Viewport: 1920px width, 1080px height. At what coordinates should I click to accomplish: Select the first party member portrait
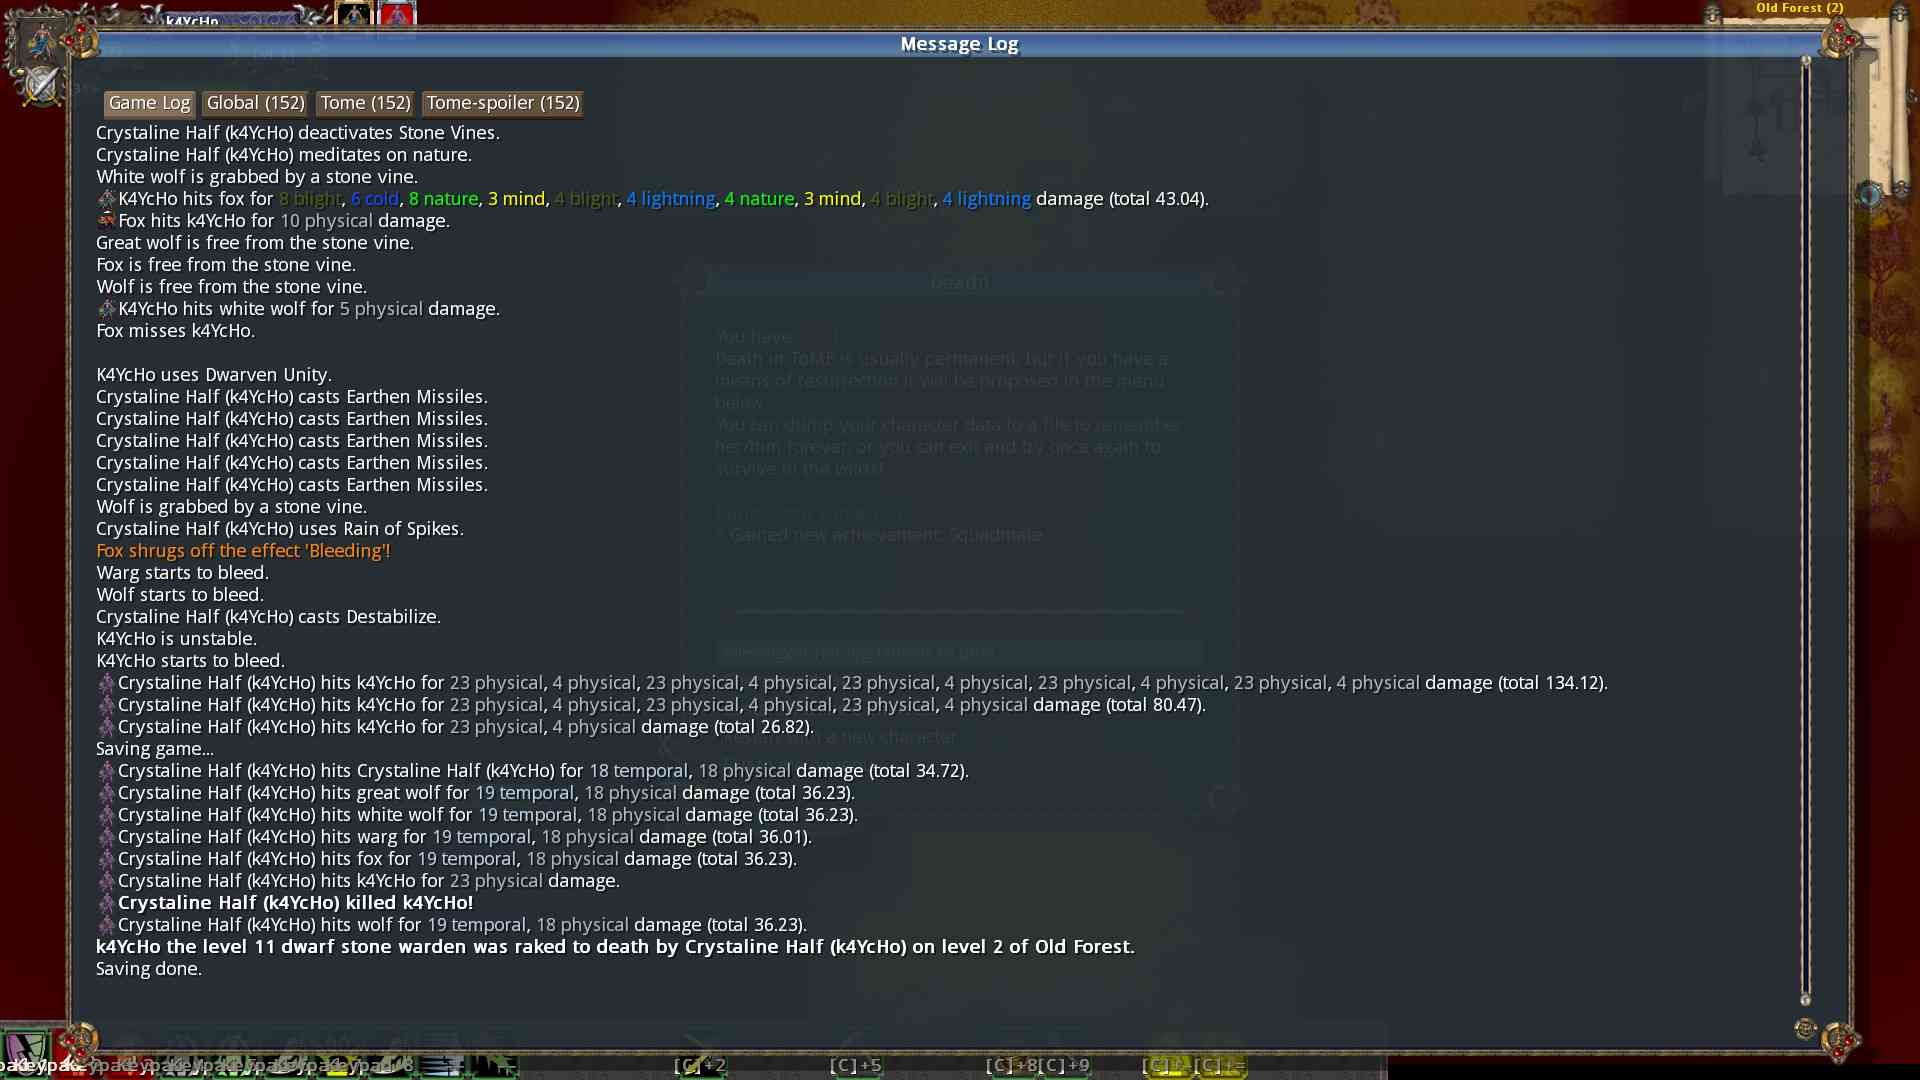pos(355,13)
